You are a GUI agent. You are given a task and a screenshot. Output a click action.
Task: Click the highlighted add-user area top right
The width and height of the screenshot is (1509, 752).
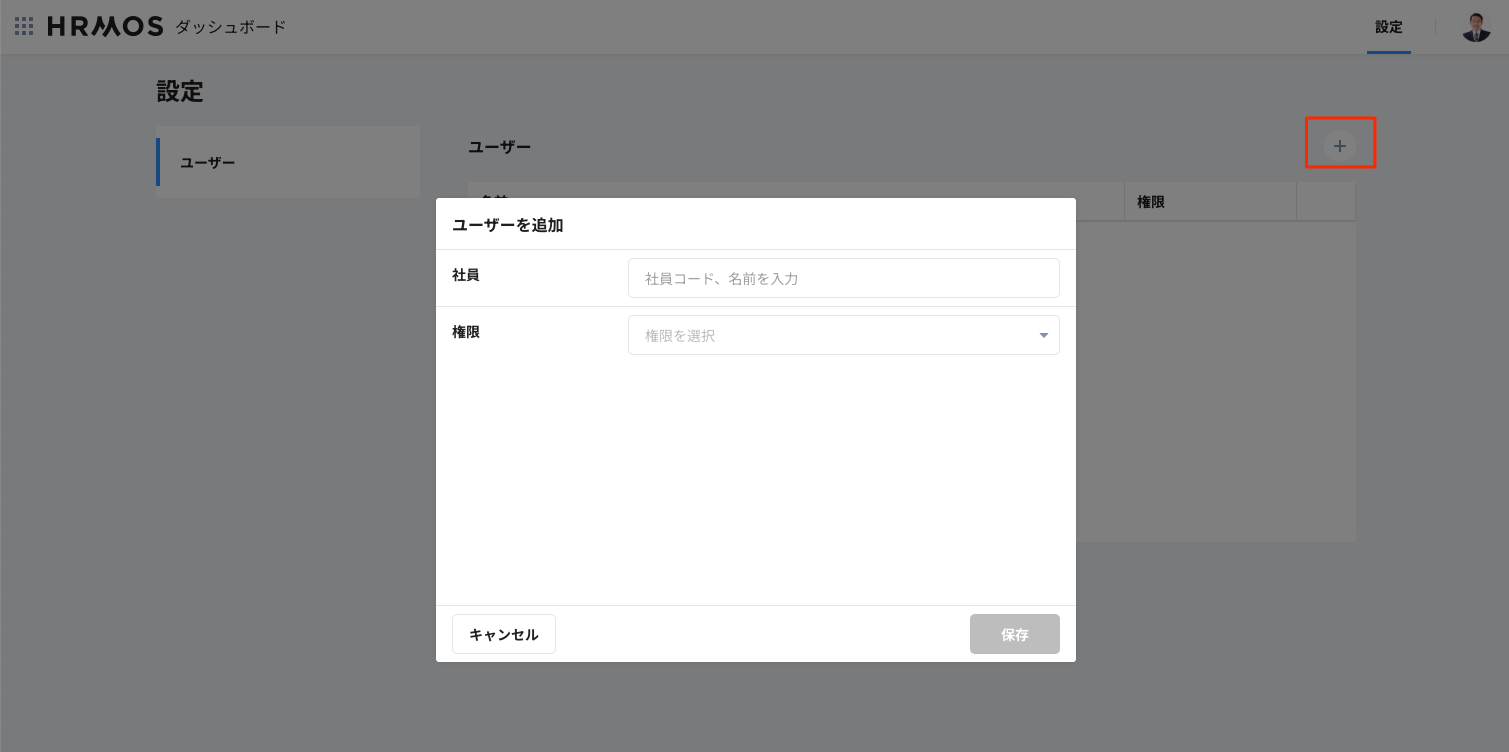[x=1340, y=143]
